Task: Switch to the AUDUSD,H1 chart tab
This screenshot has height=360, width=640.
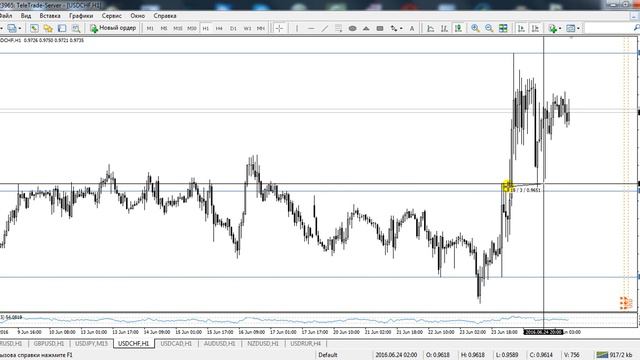Action: click(220, 344)
